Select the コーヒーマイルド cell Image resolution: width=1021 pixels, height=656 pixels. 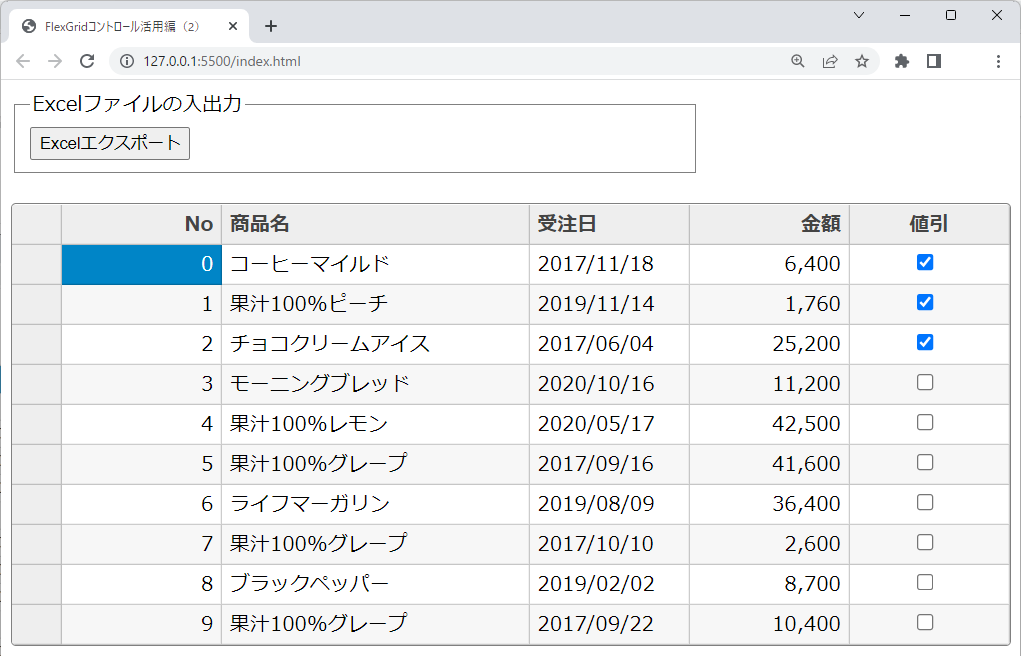click(x=376, y=264)
